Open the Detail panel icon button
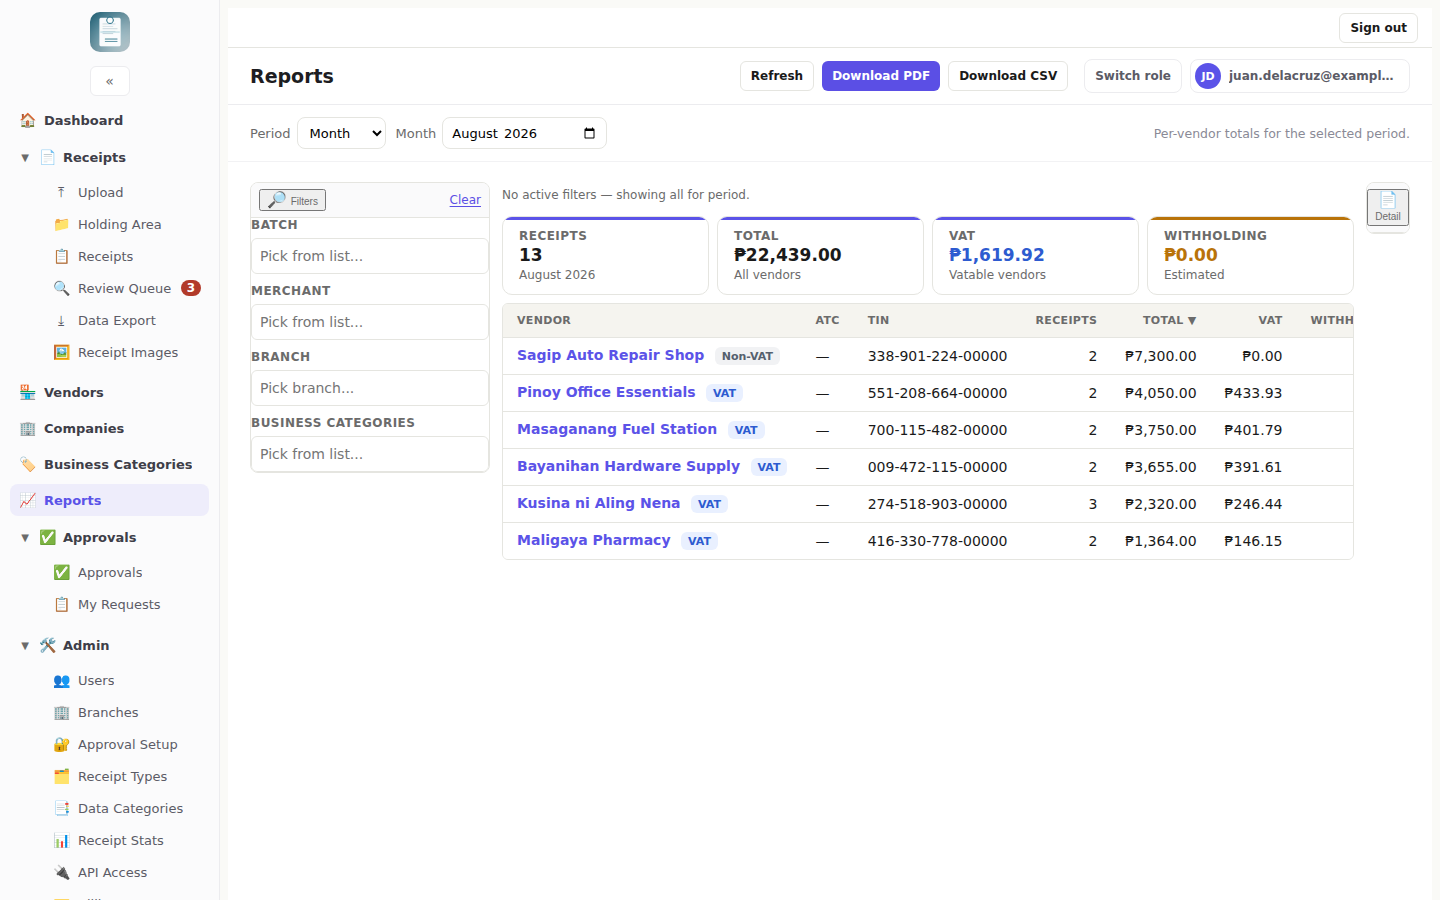Image resolution: width=1440 pixels, height=900 pixels. pyautogui.click(x=1388, y=207)
